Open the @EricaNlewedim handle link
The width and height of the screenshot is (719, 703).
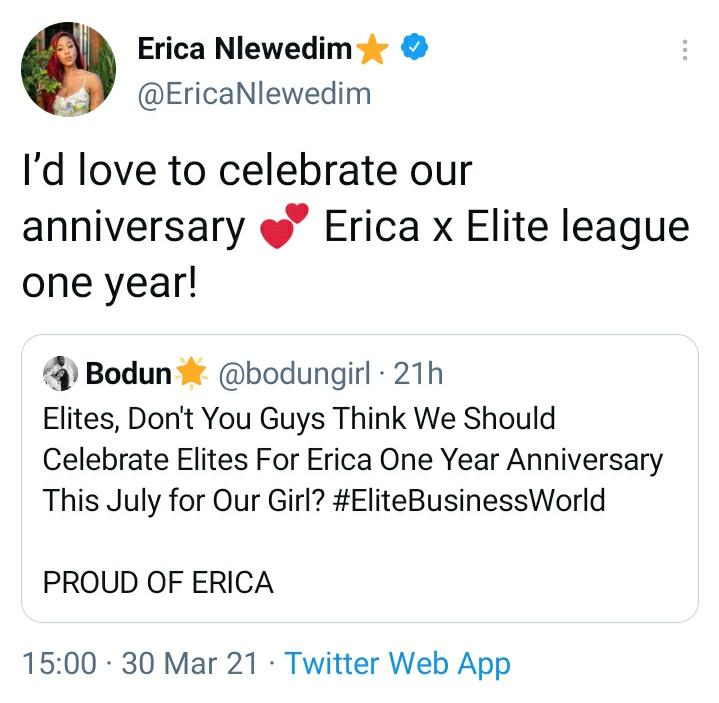pyautogui.click(x=254, y=94)
